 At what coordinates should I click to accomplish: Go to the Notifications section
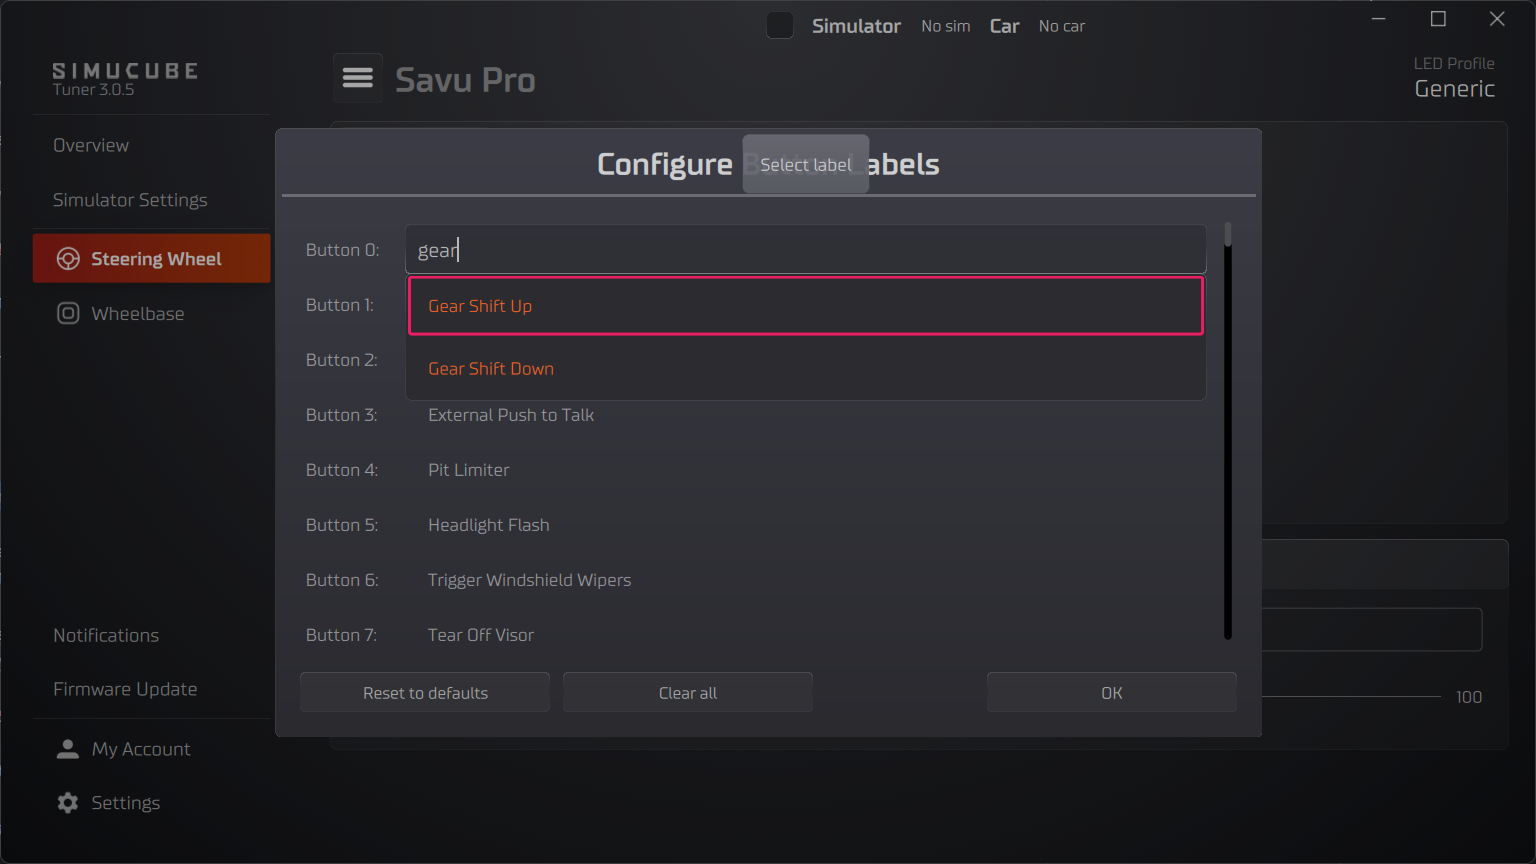tap(105, 635)
